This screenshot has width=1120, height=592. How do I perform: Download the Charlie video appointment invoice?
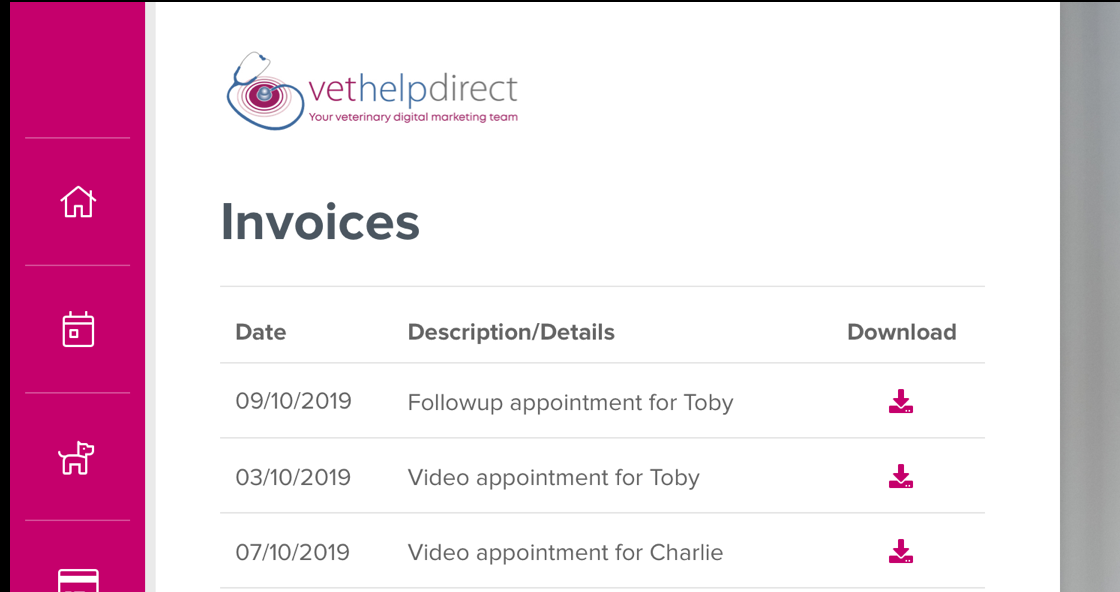(x=901, y=552)
